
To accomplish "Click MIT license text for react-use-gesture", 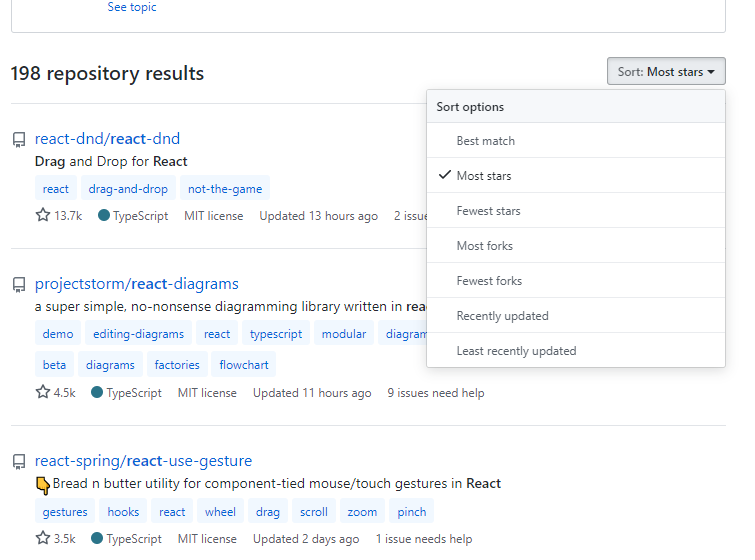I will tap(207, 539).
